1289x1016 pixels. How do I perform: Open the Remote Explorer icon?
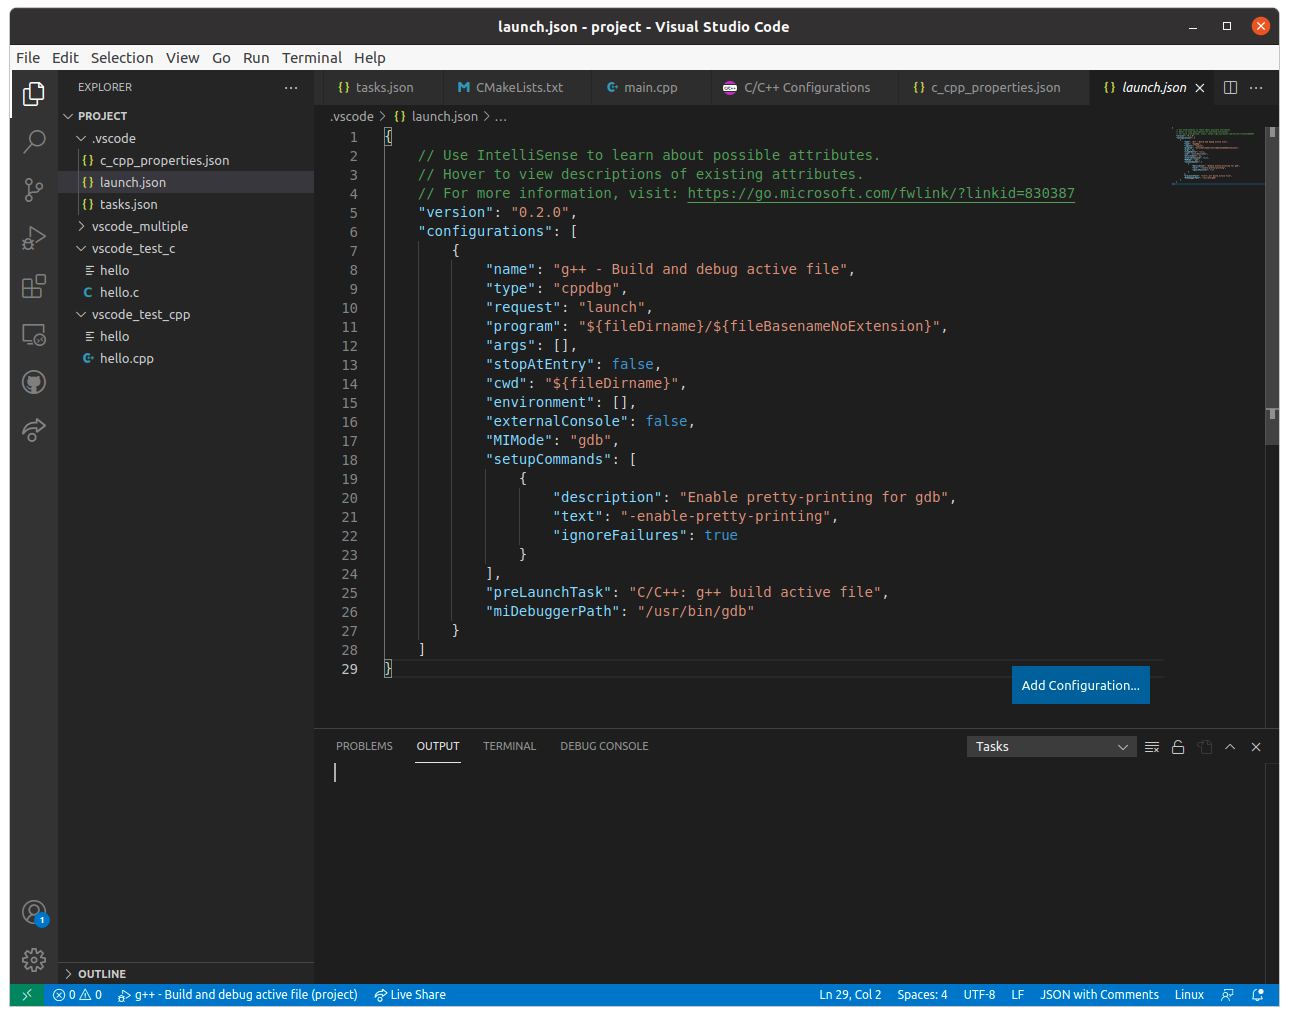tap(34, 334)
